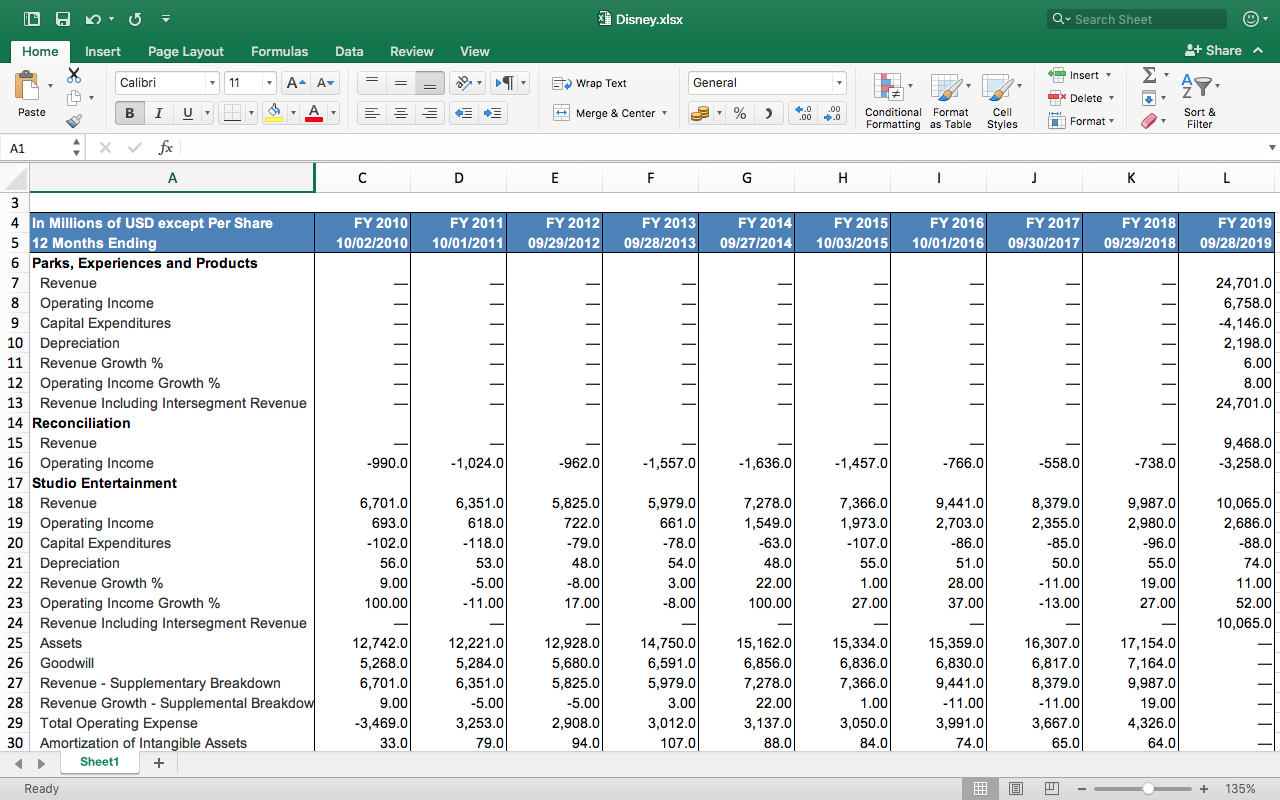Open the Page Layout ribbon tab
The image size is (1280, 800).
point(186,51)
